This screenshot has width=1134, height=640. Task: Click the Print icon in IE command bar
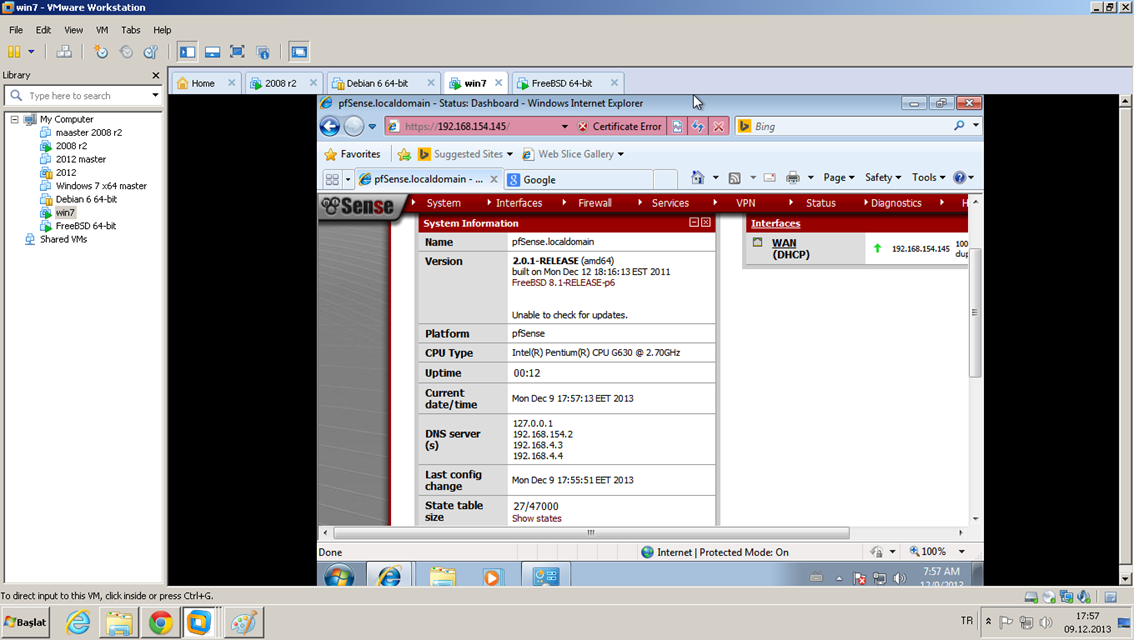(793, 178)
